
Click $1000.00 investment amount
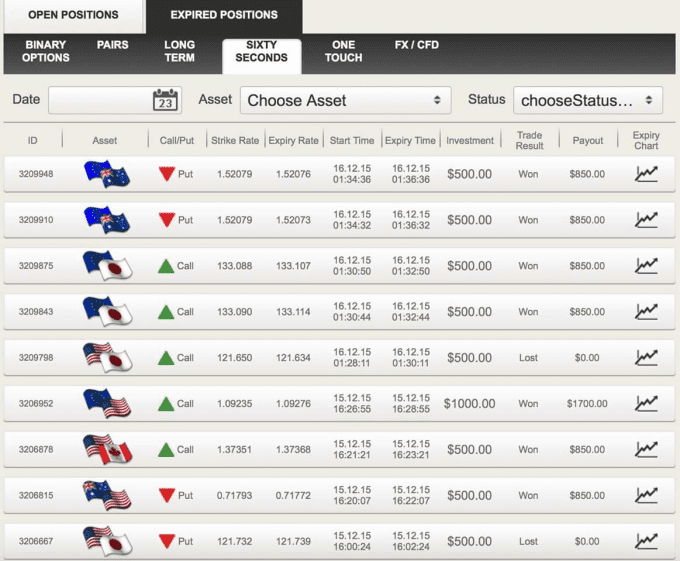(469, 404)
